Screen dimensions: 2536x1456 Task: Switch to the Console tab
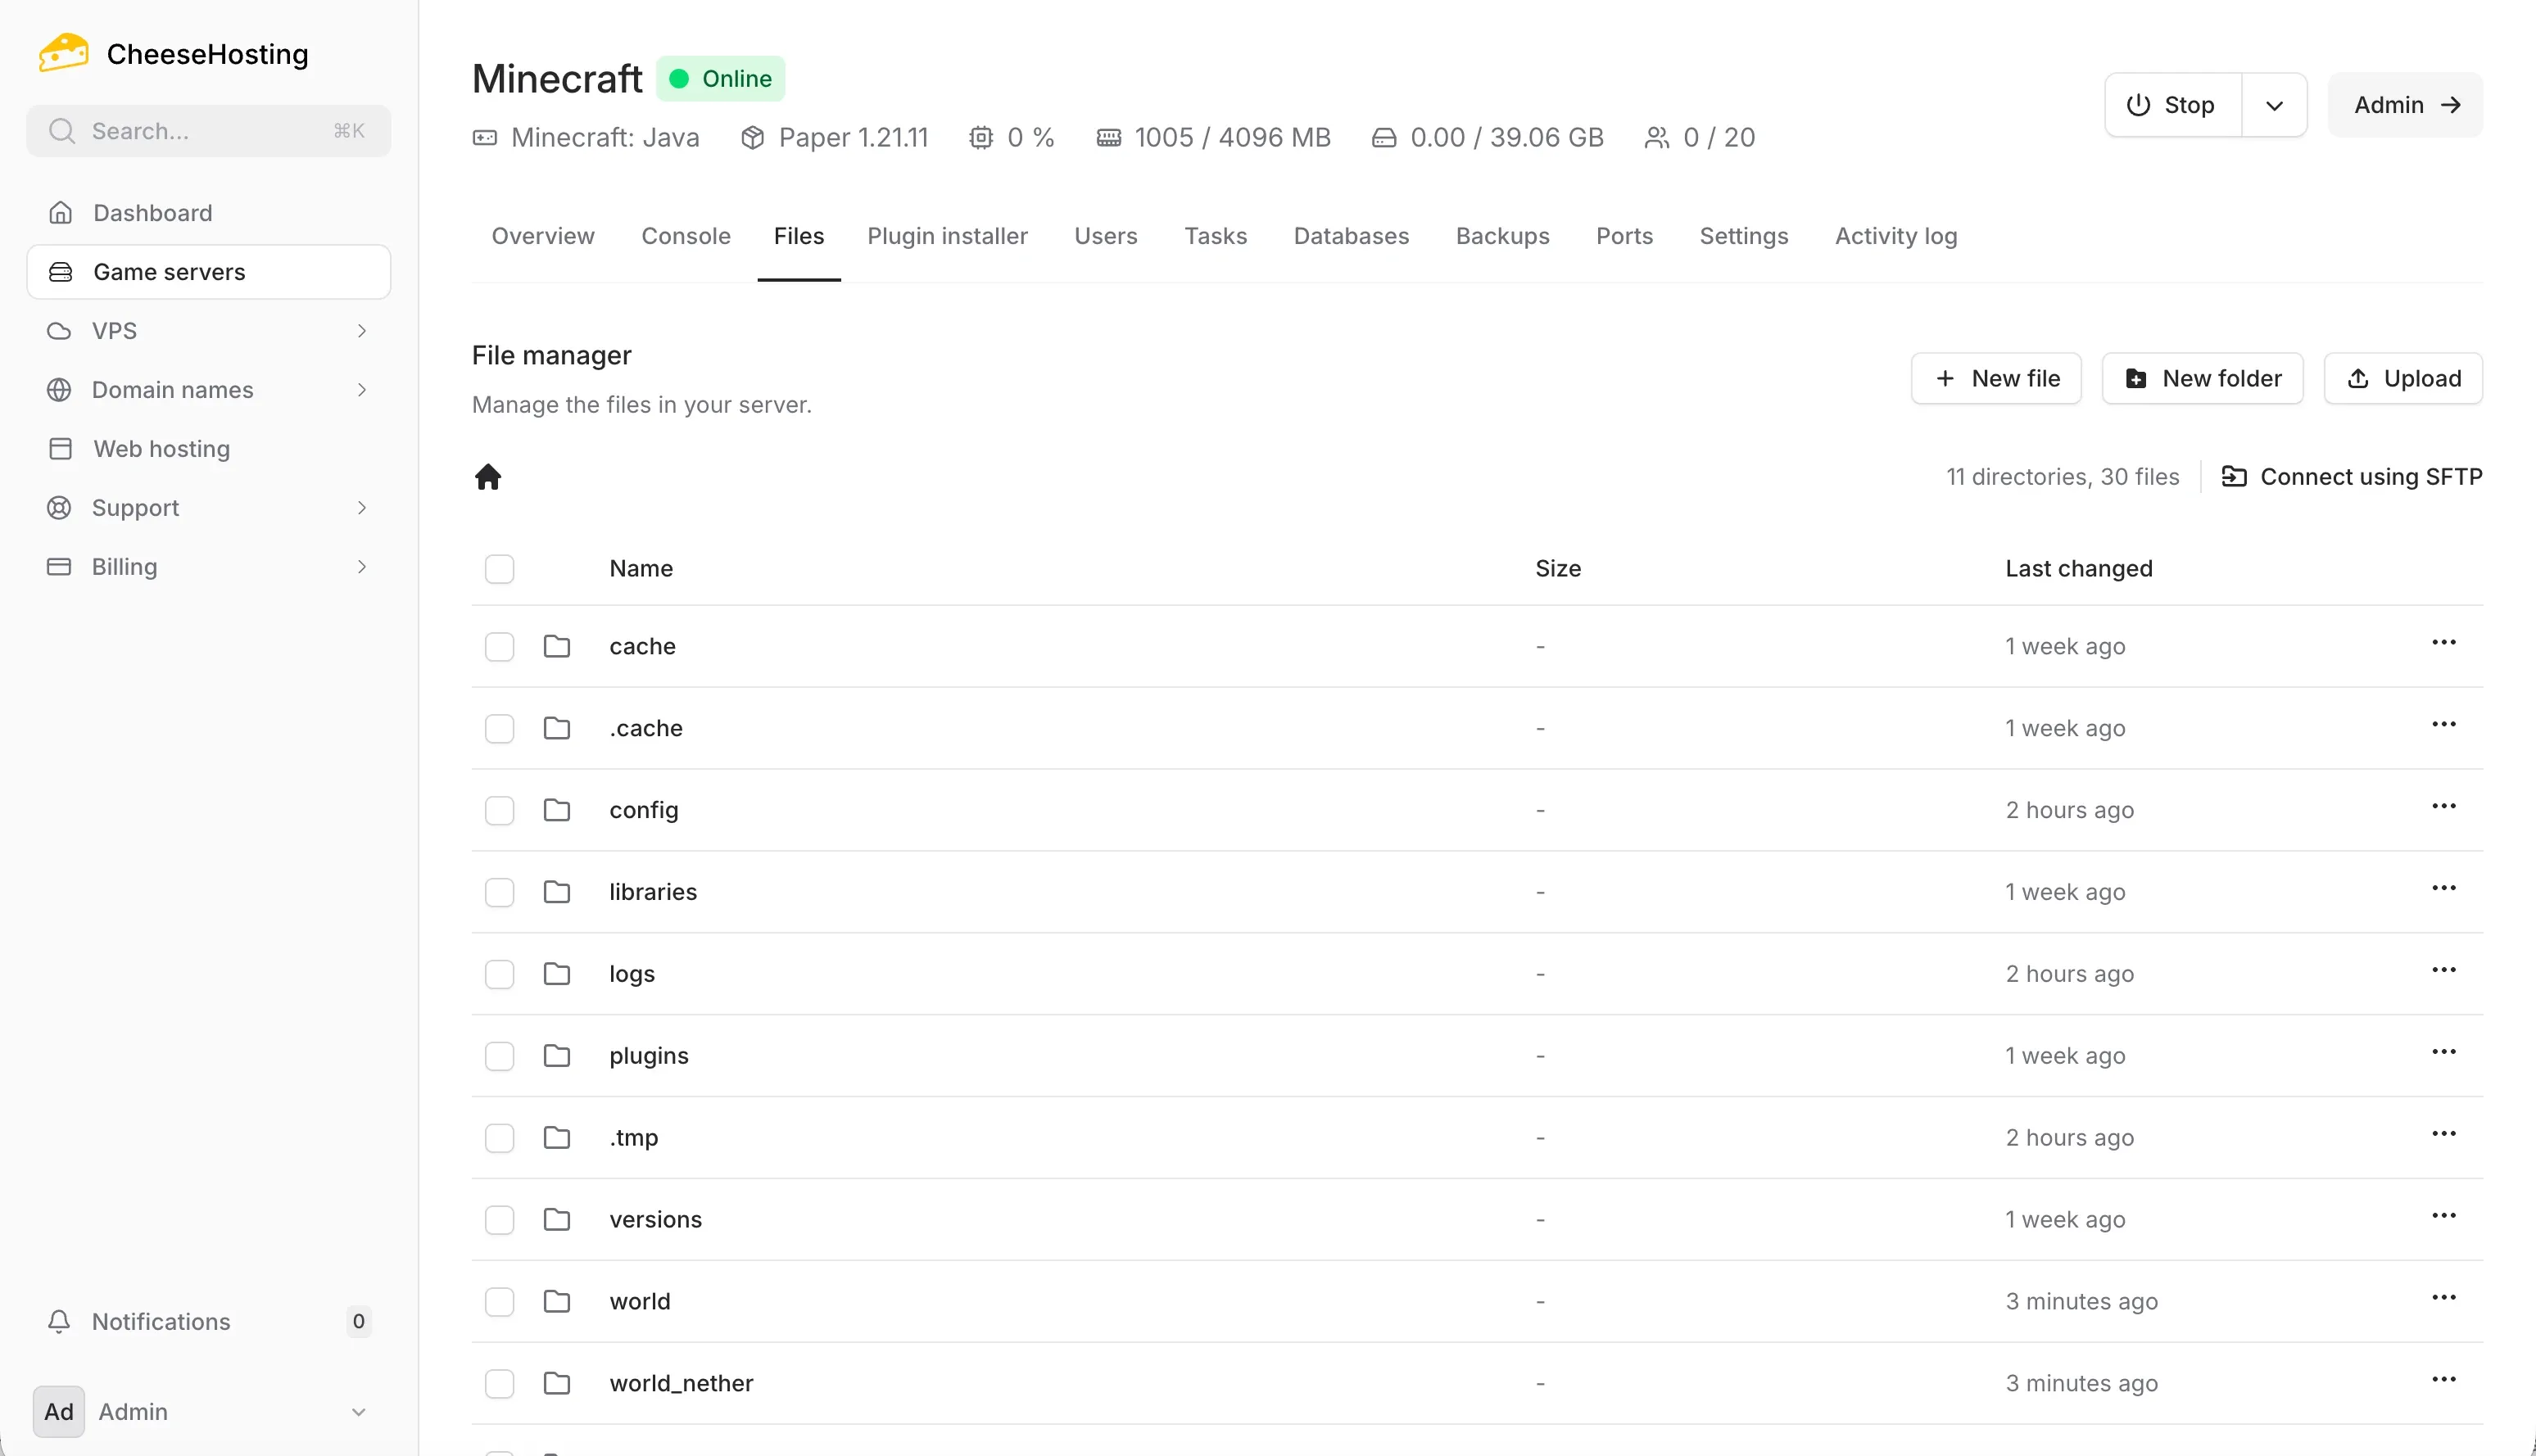point(686,236)
